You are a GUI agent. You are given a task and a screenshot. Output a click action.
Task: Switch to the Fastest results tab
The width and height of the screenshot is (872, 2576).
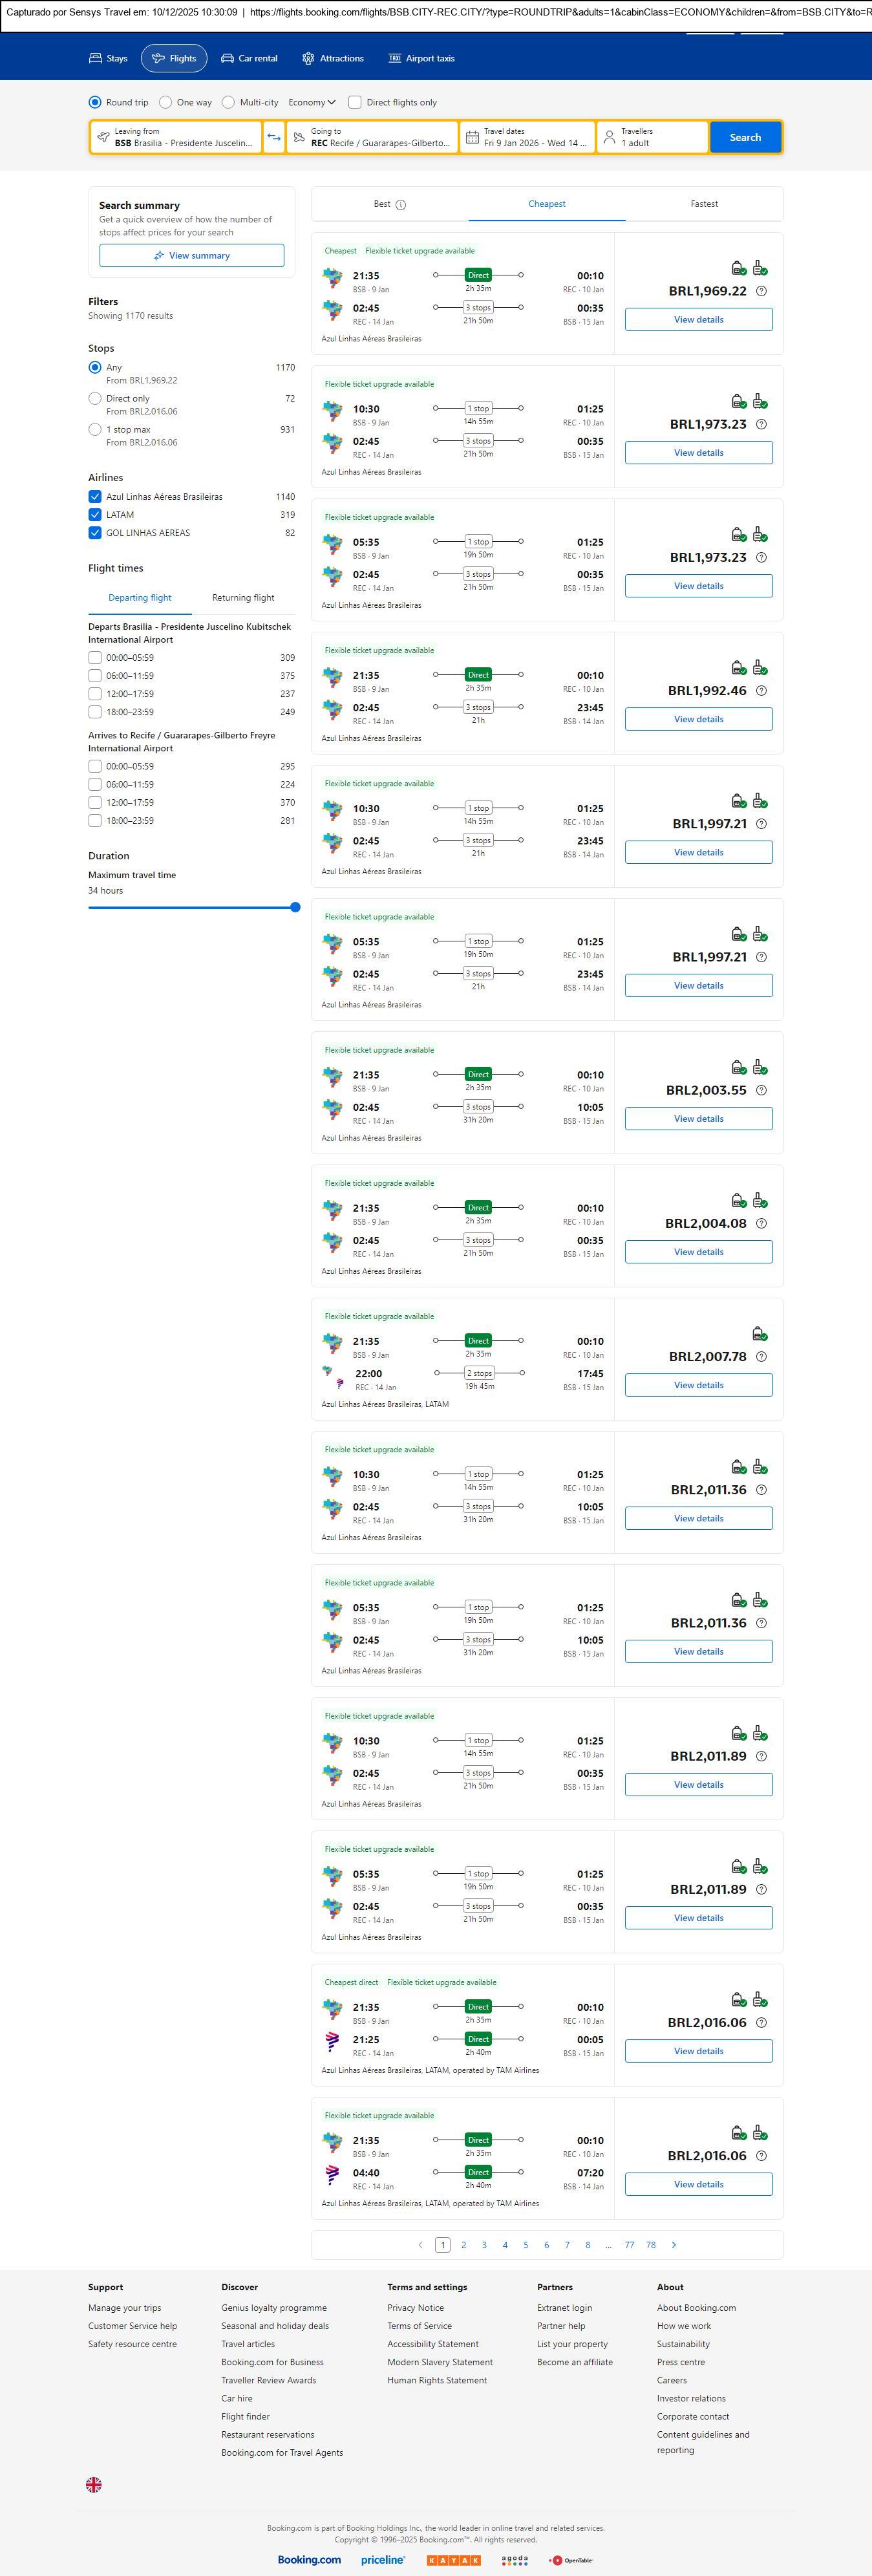coord(704,204)
